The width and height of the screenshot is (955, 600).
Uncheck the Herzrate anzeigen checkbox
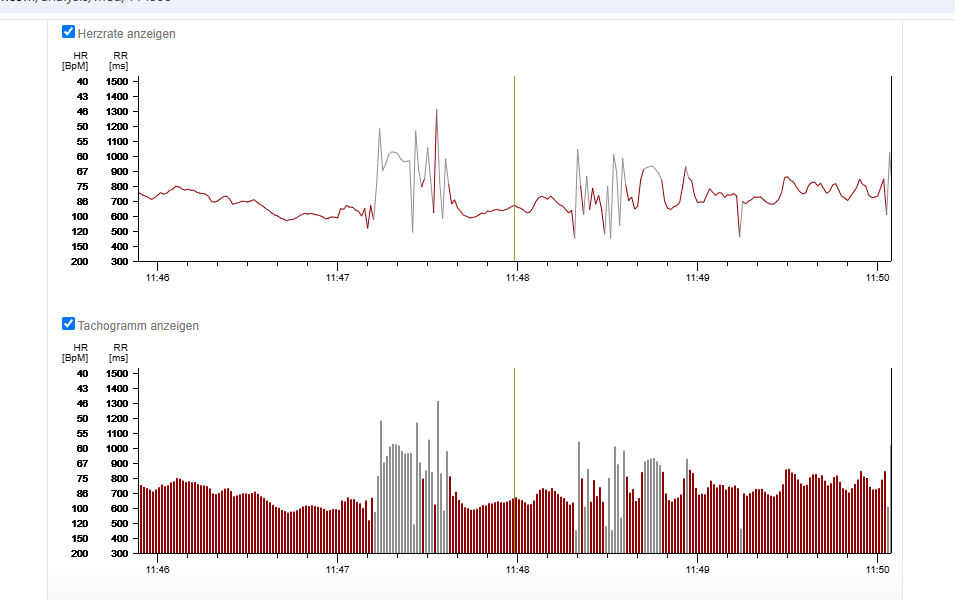[69, 32]
